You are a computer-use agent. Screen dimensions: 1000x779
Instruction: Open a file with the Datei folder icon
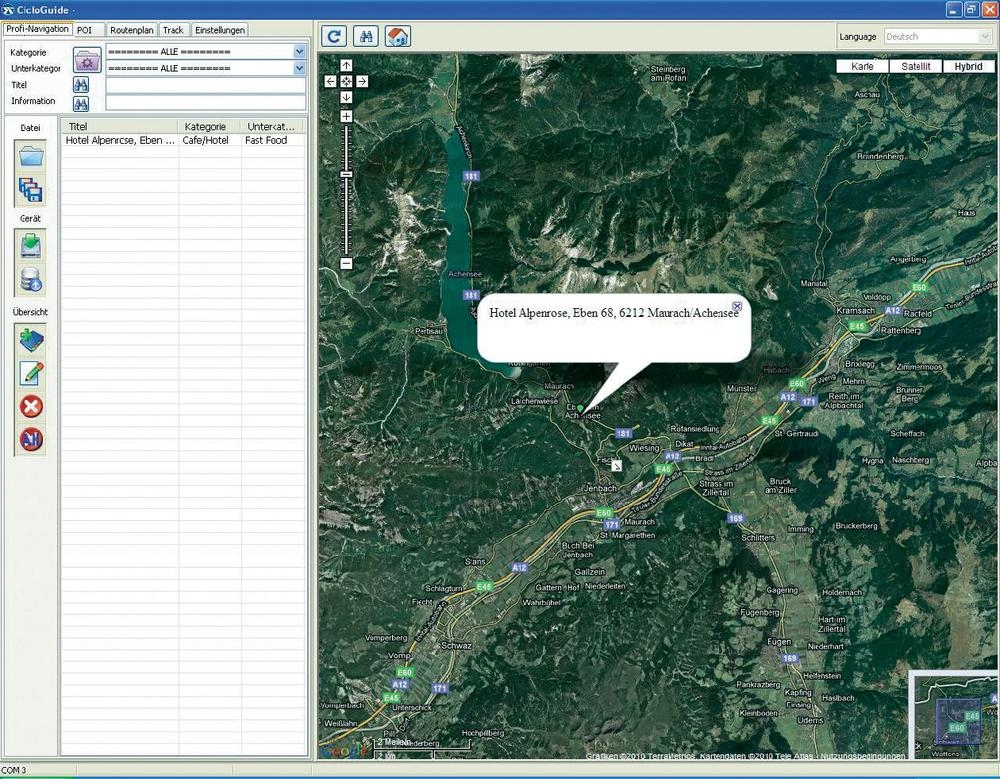(x=31, y=156)
